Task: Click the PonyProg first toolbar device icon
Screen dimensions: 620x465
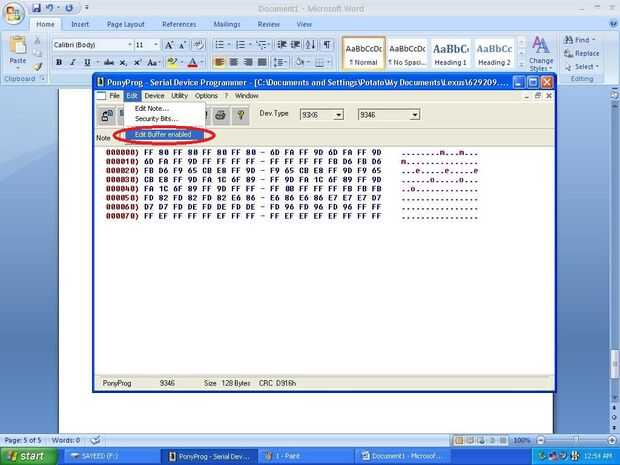Action: tap(107, 115)
